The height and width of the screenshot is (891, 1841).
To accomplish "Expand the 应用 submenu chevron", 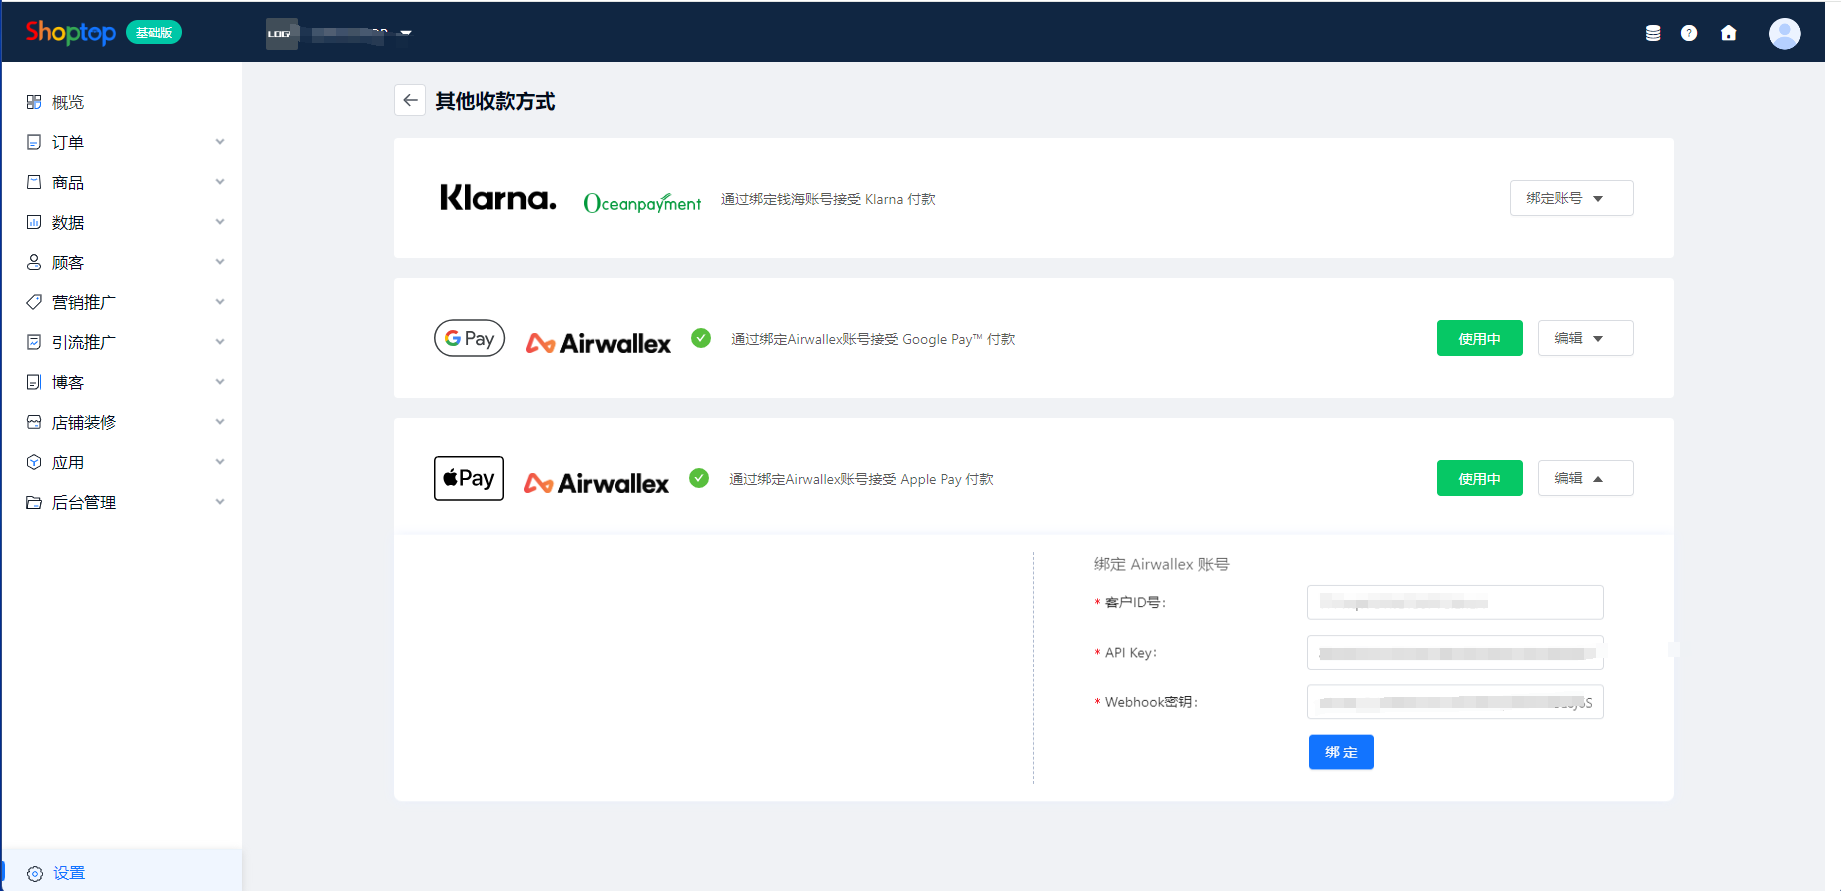I will click(220, 462).
